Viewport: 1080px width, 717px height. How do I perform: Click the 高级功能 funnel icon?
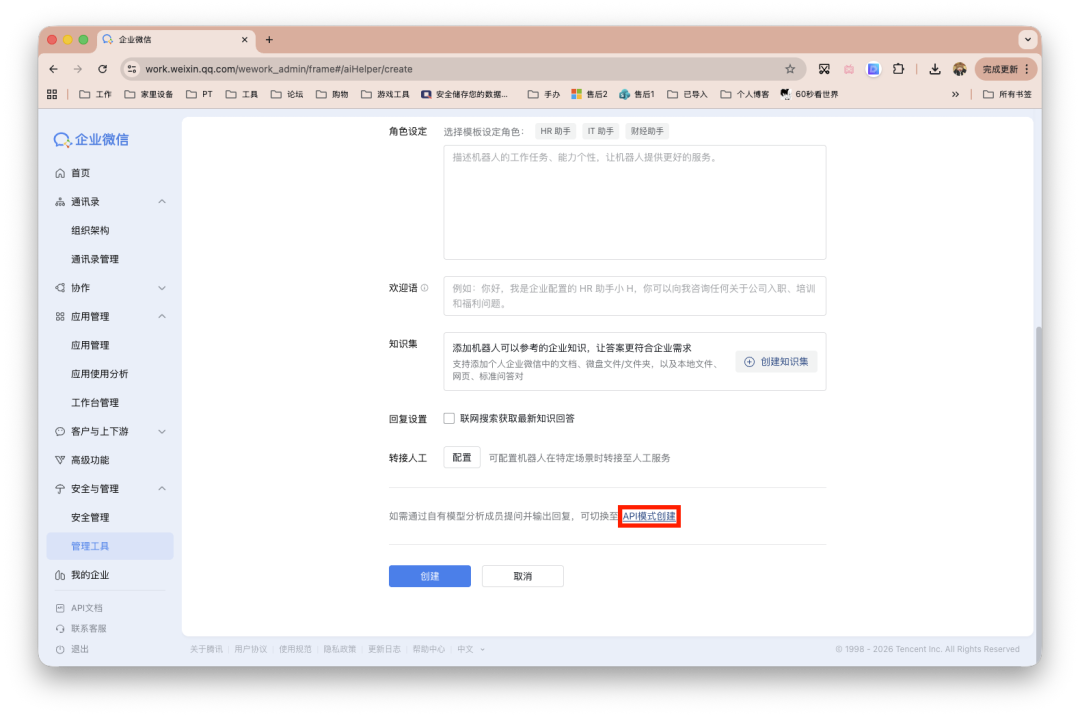coord(63,460)
